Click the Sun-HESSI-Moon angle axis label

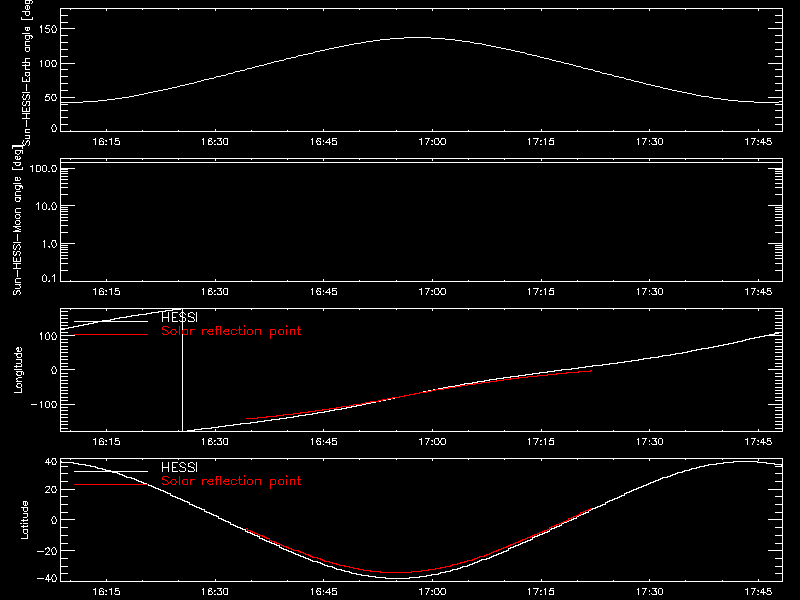17,220
